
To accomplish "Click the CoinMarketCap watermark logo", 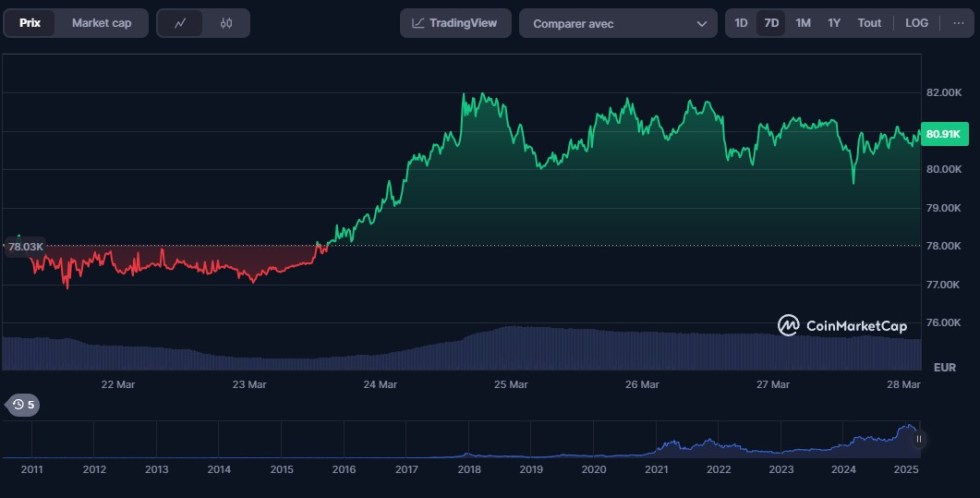I will [x=842, y=325].
